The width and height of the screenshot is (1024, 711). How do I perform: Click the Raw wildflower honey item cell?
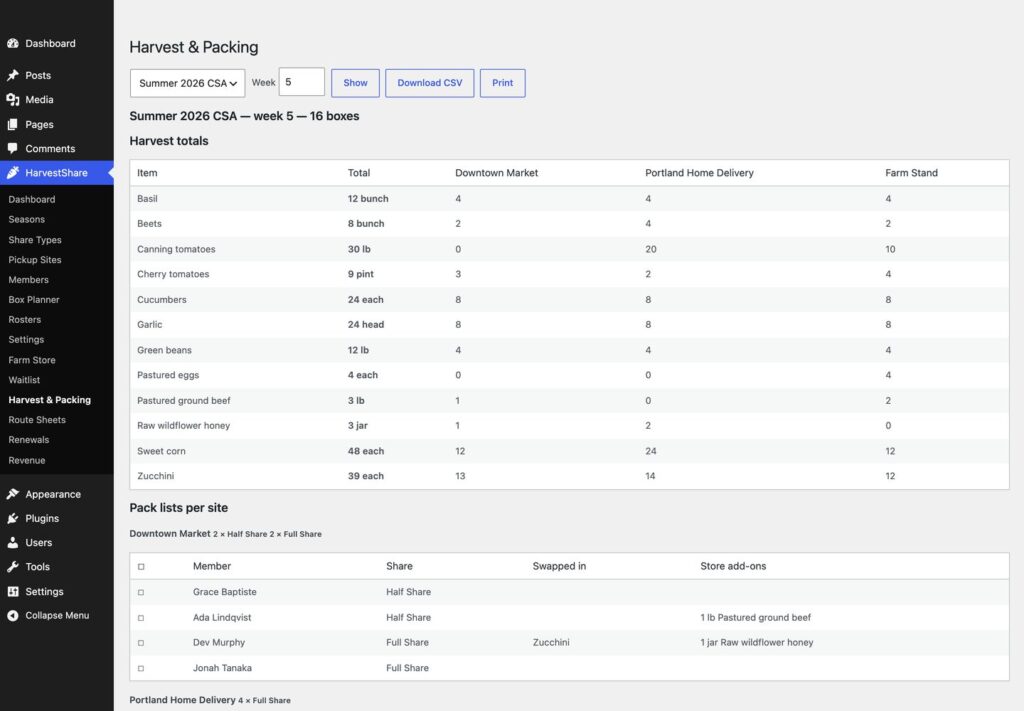tap(184, 426)
